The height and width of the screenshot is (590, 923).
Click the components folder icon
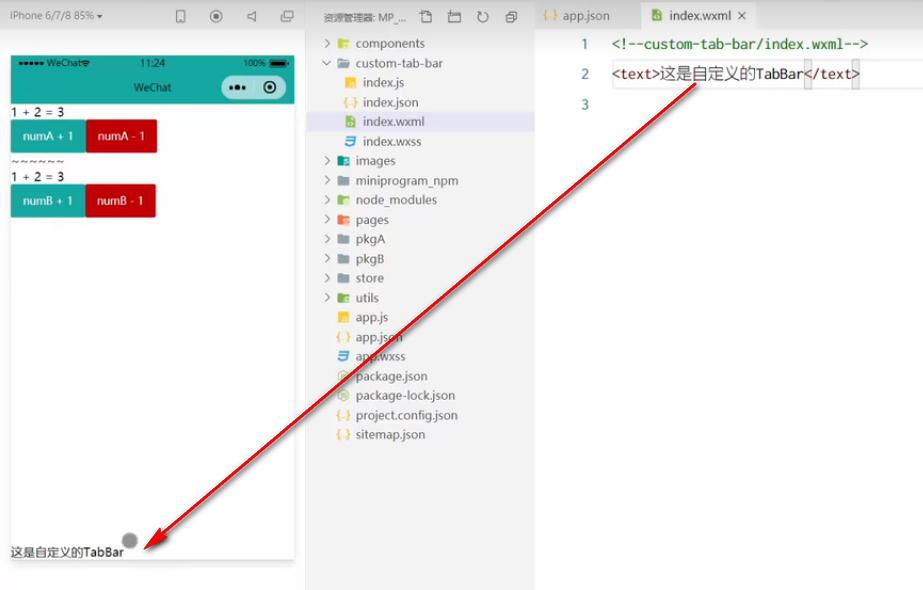[343, 43]
